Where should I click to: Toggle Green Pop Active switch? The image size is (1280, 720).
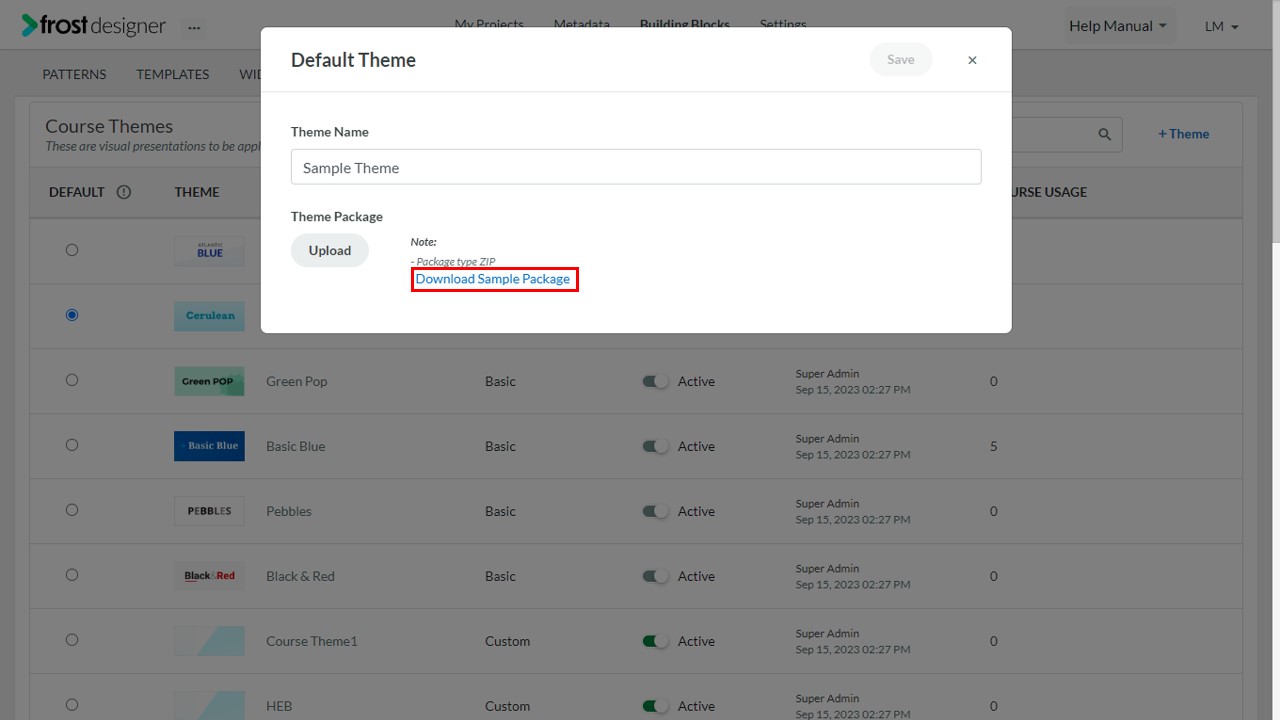tap(655, 381)
